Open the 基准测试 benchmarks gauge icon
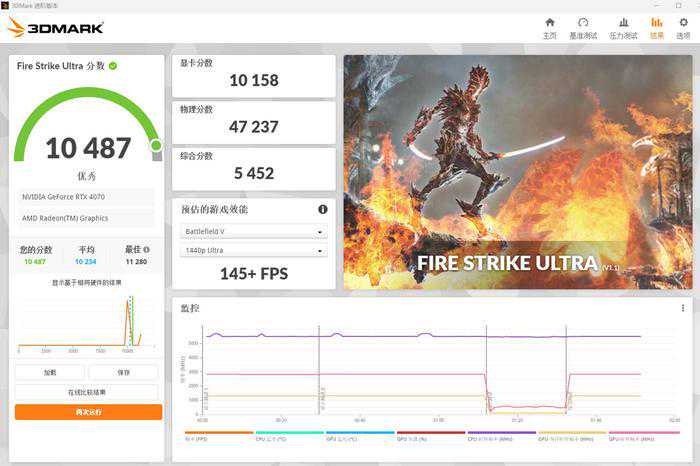Viewport: 700px width, 466px height. pos(583,27)
